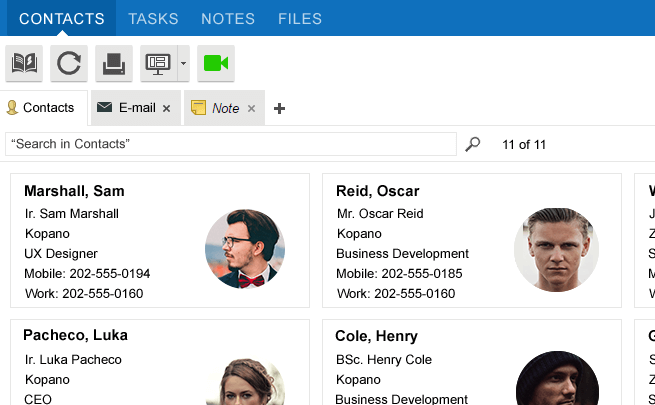Image resolution: width=655 pixels, height=405 pixels.
Task: Click Oscar Reid's mobile number 202-555-0185
Action: pos(422,273)
